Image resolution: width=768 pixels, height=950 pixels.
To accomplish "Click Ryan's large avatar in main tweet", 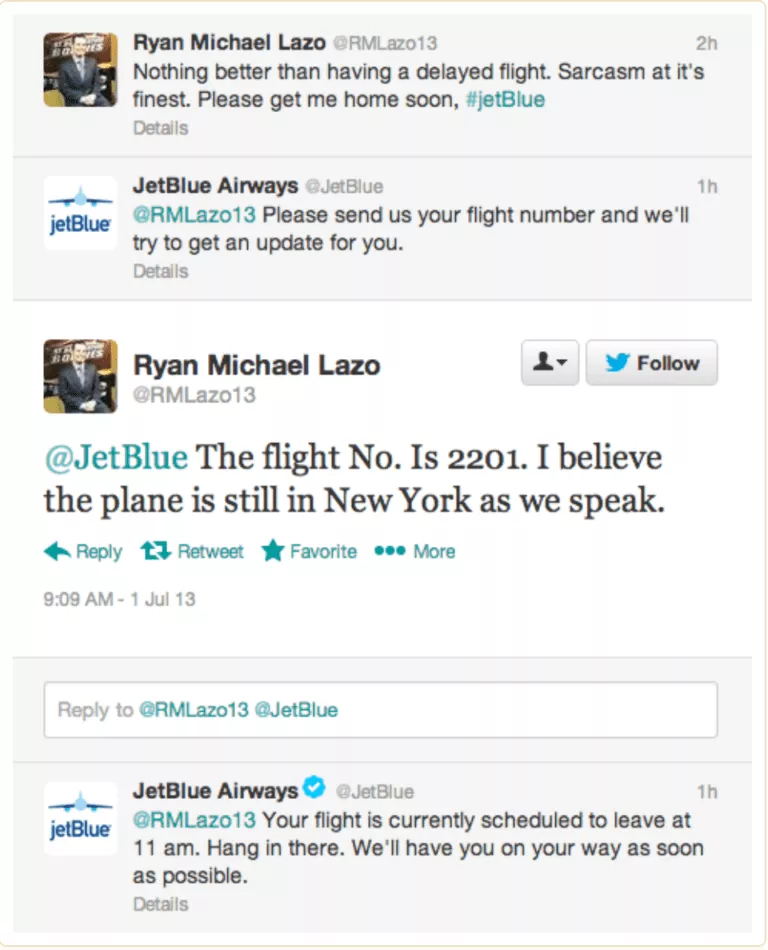I will click(x=80, y=376).
